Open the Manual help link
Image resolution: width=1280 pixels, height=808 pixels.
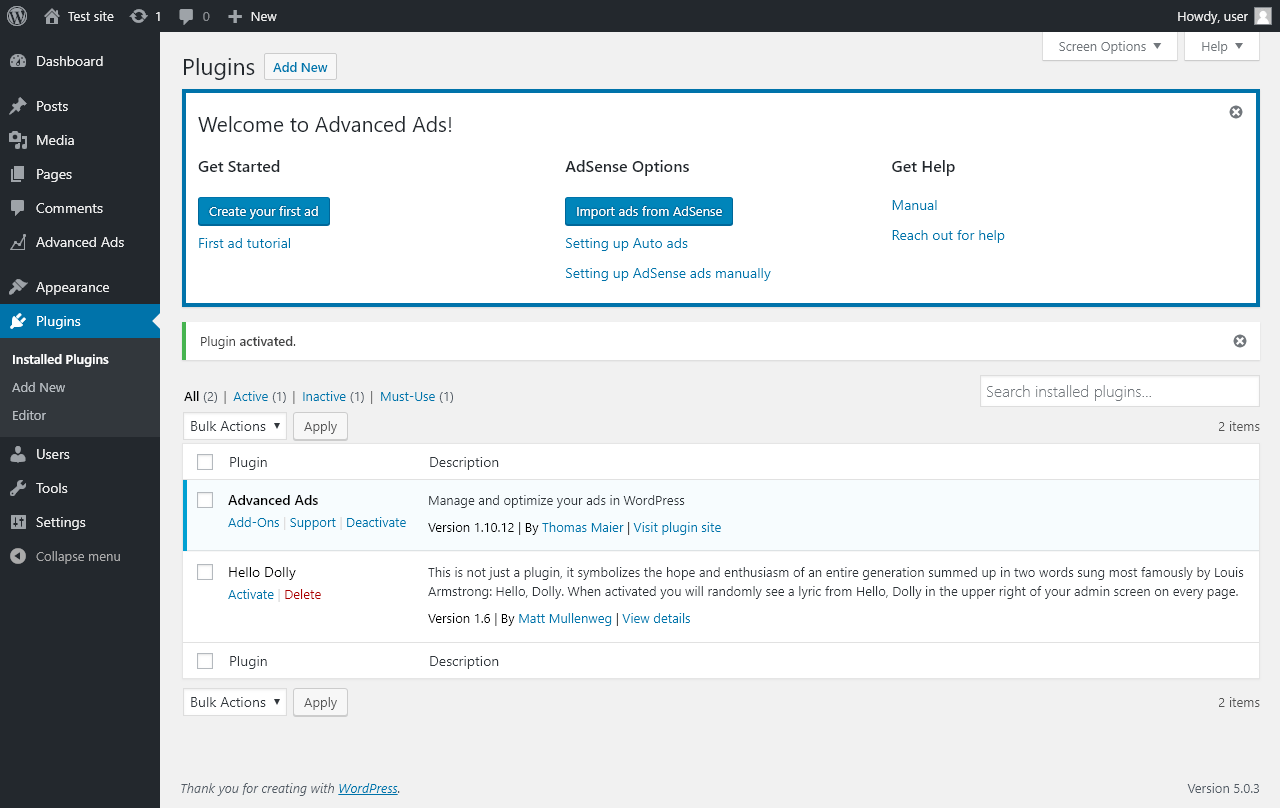tap(914, 205)
